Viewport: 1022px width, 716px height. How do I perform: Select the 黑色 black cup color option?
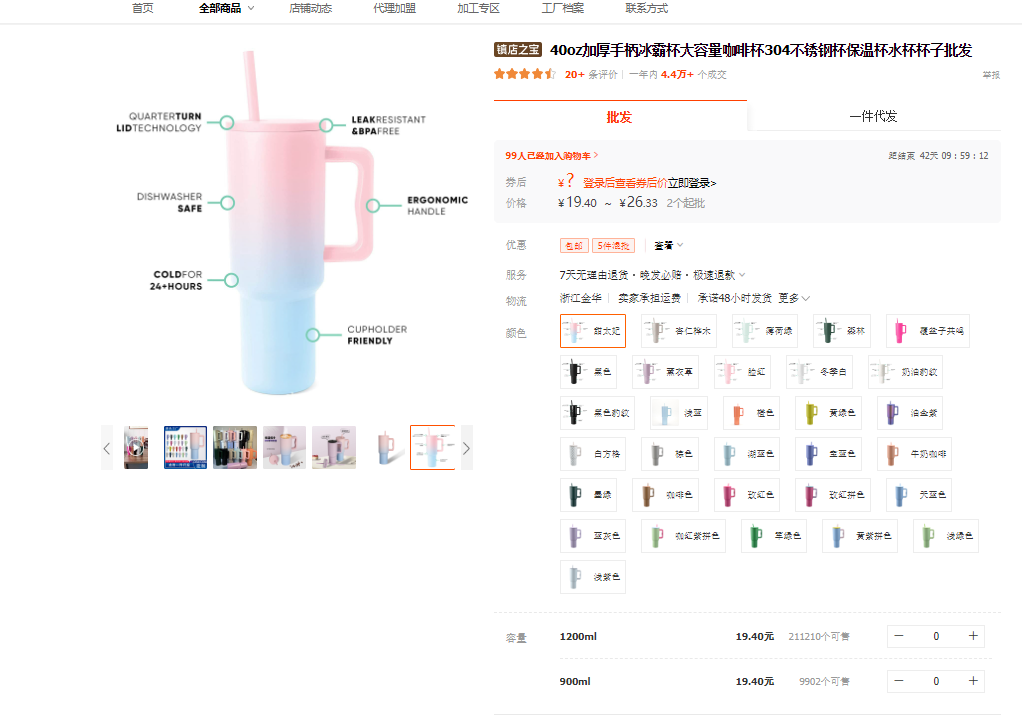587,372
